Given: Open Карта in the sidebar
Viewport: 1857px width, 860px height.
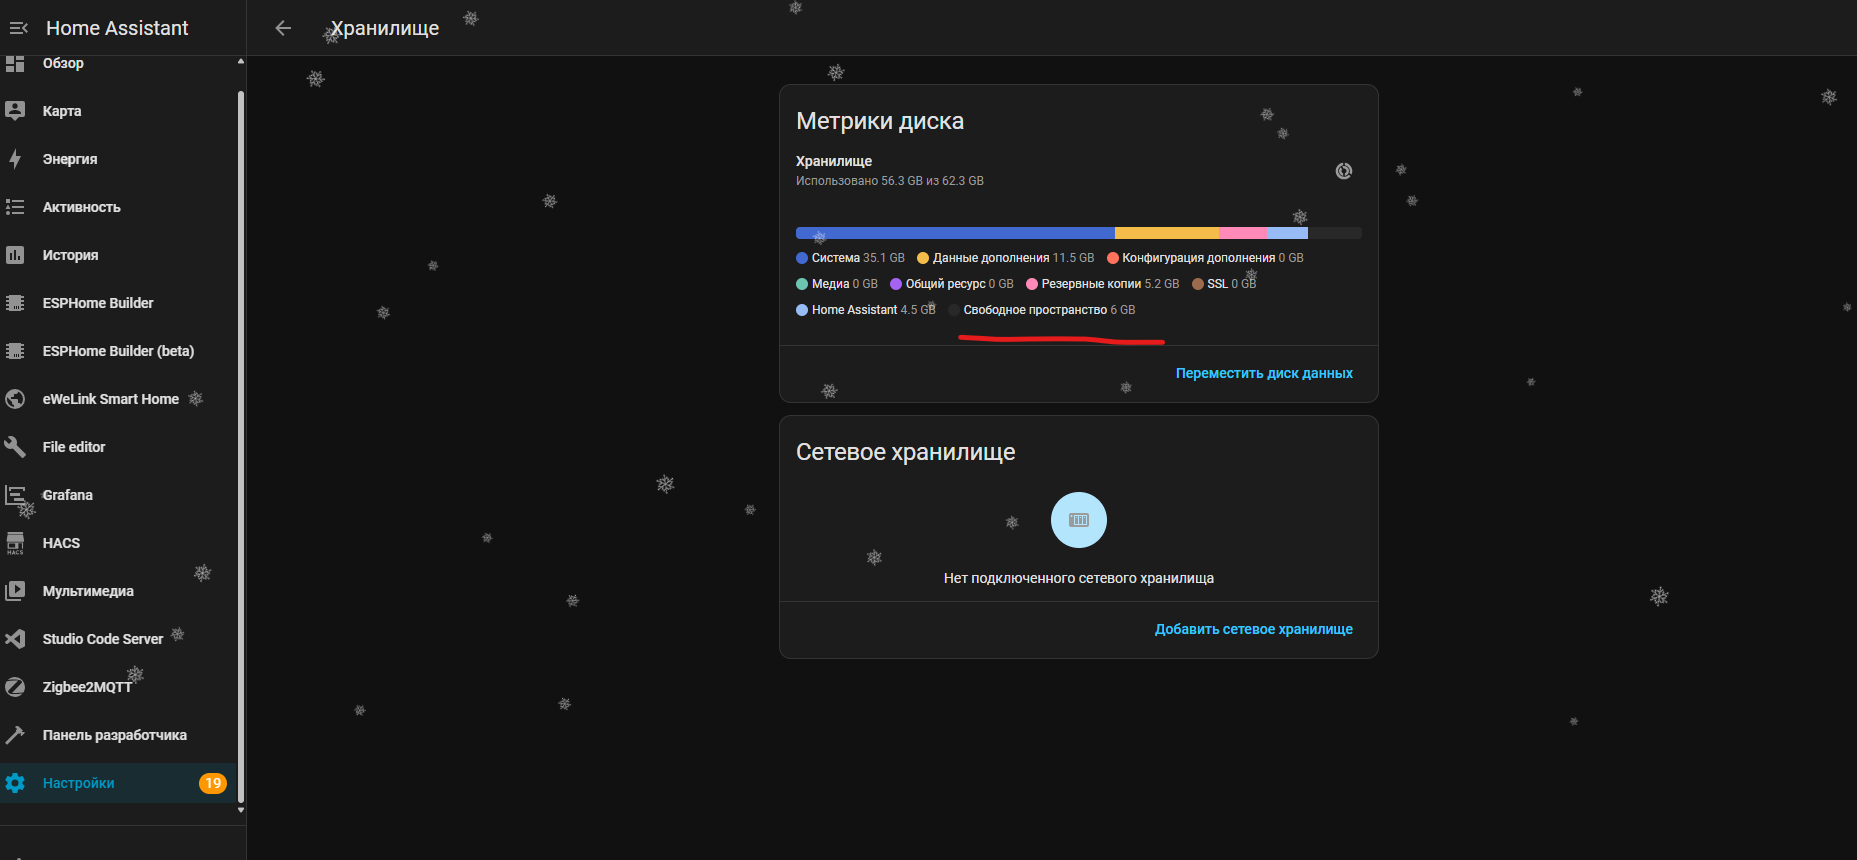Looking at the screenshot, I should click(62, 111).
